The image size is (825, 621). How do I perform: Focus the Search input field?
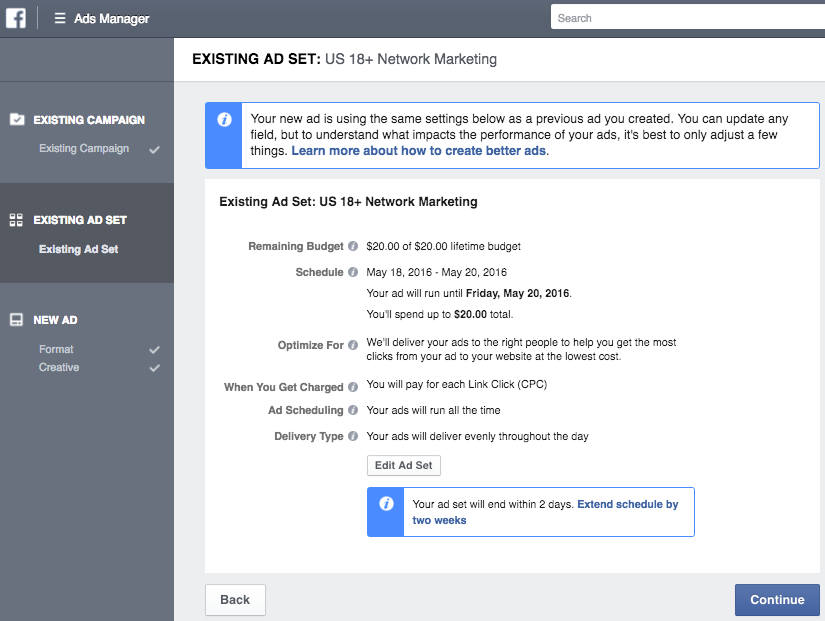(688, 18)
